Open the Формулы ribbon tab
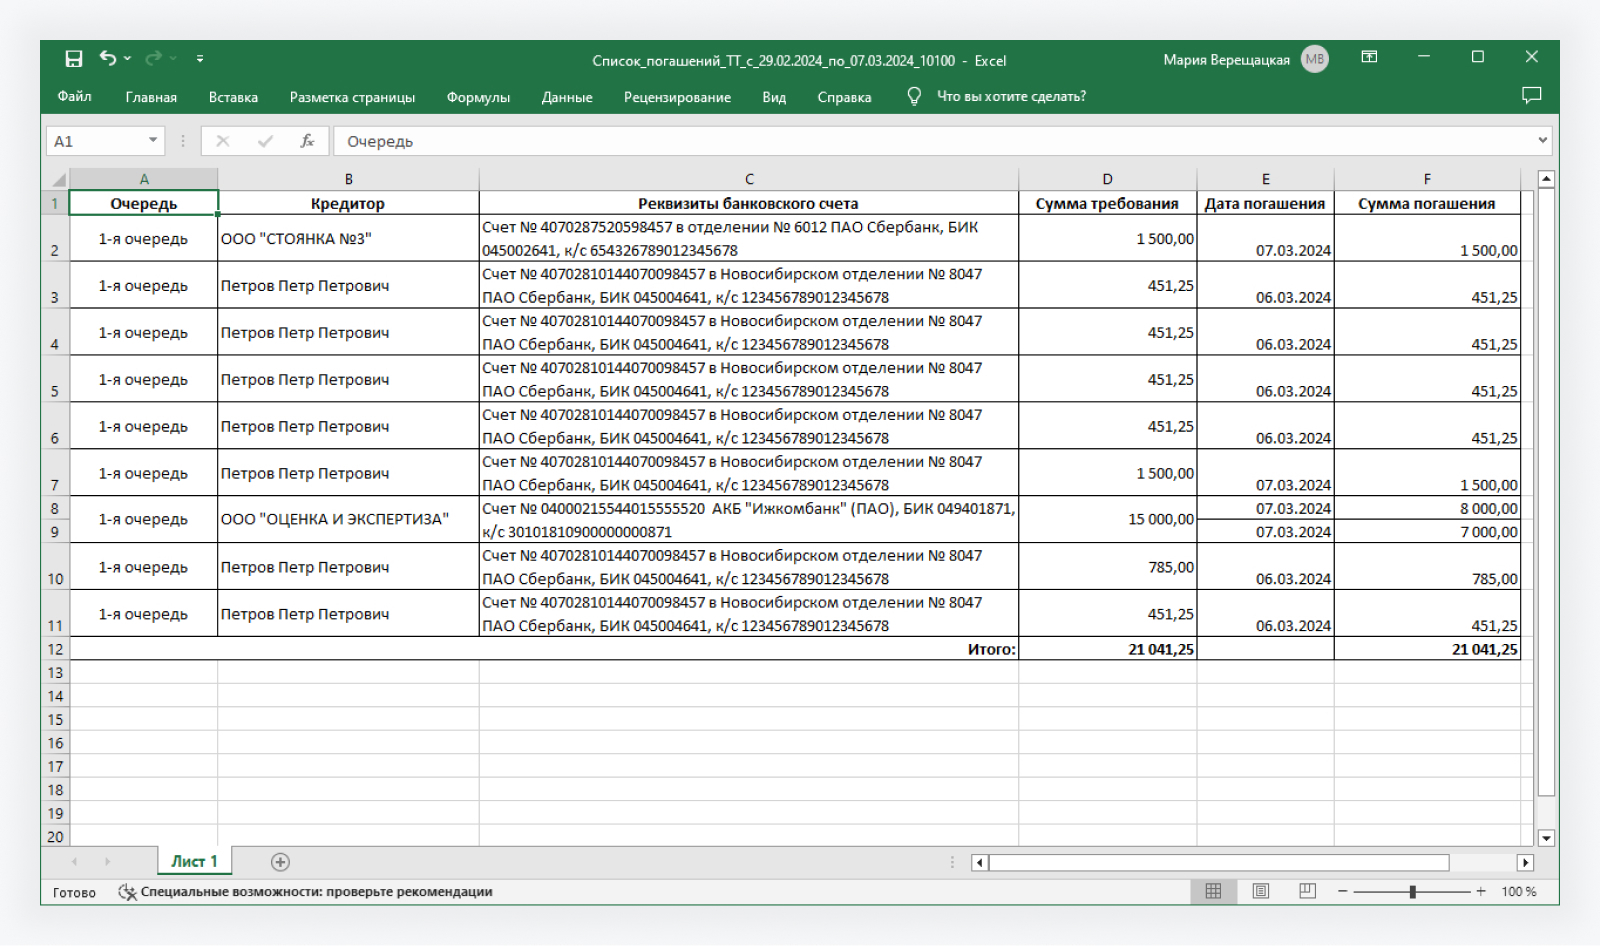Viewport: 1600px width, 946px height. tap(478, 97)
